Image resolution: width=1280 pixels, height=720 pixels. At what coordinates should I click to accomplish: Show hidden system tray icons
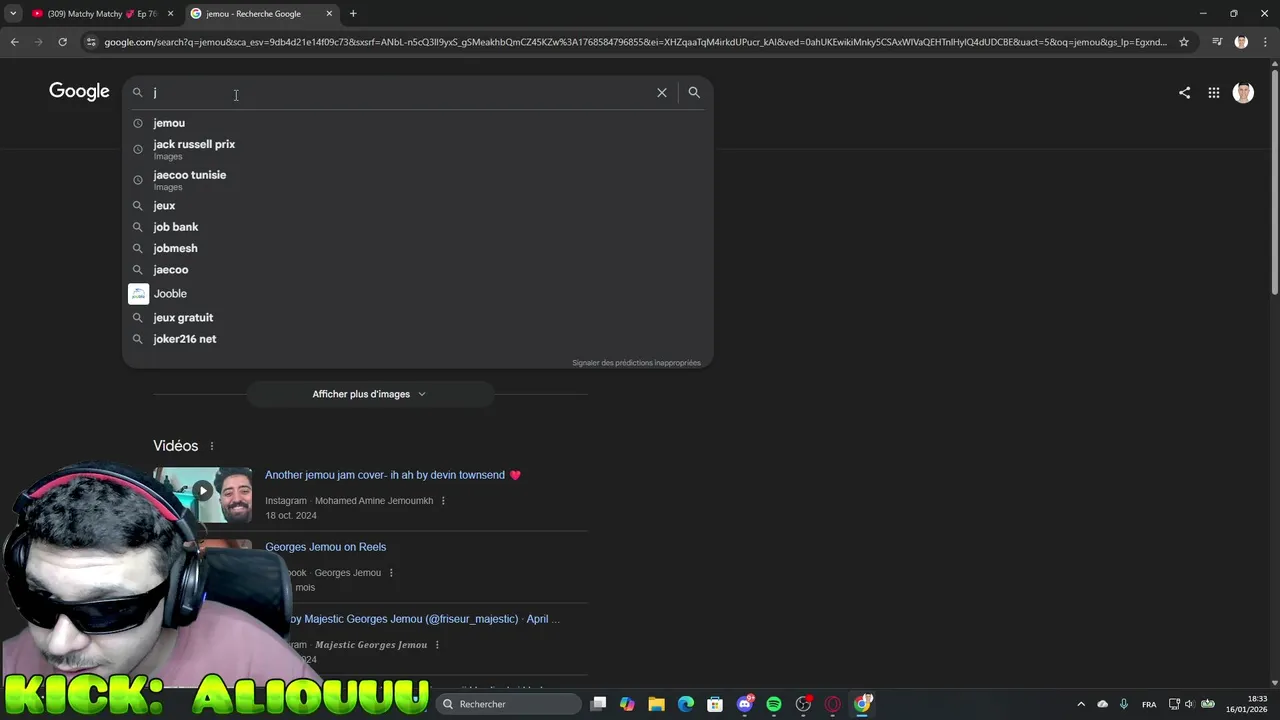click(1081, 704)
